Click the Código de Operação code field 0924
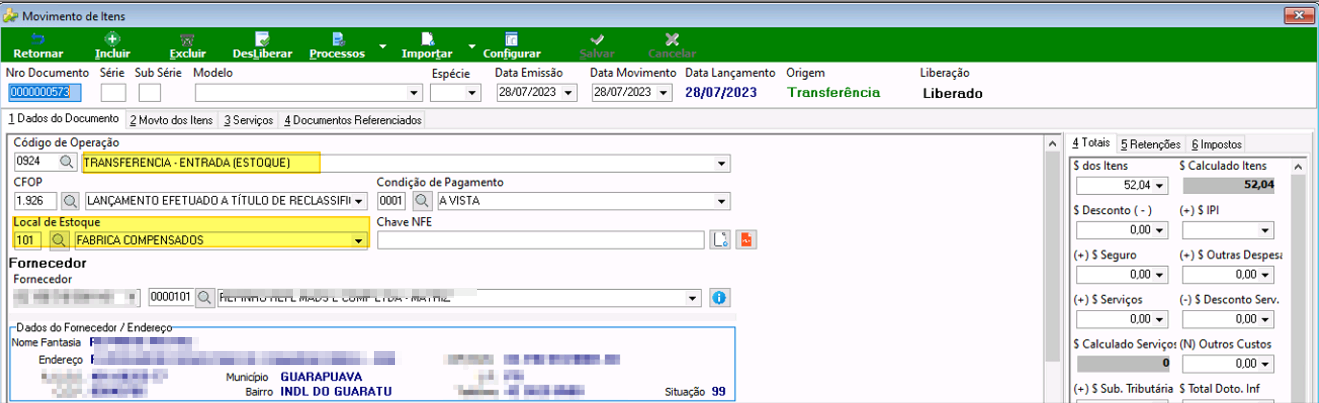The image size is (1319, 403). click(34, 162)
